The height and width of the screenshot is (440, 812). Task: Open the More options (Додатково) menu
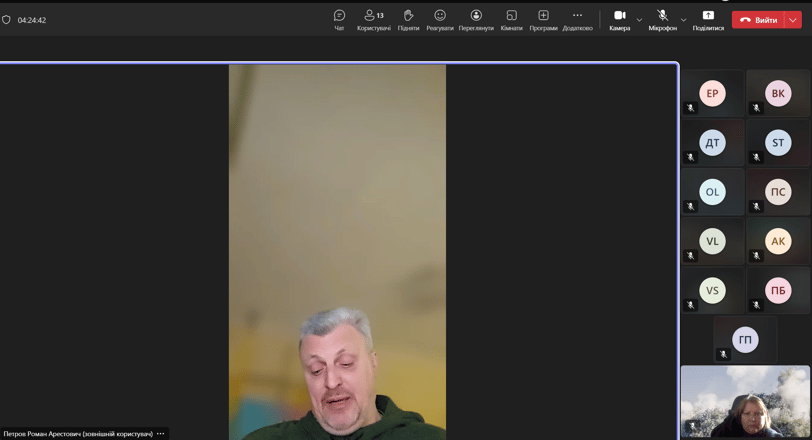click(577, 20)
